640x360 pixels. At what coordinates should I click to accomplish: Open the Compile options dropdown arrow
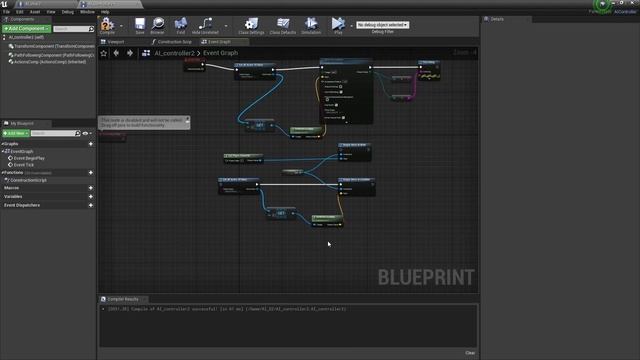(121, 26)
